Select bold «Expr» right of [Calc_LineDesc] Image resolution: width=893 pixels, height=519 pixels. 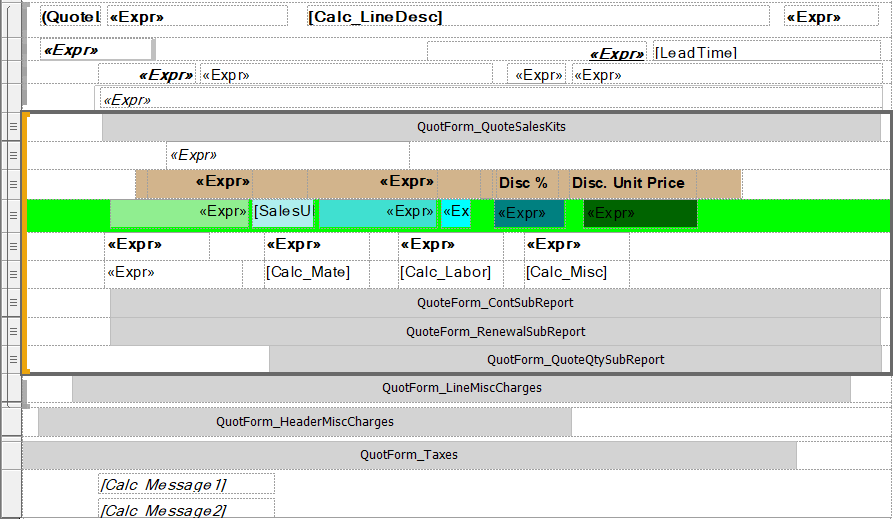pos(831,17)
